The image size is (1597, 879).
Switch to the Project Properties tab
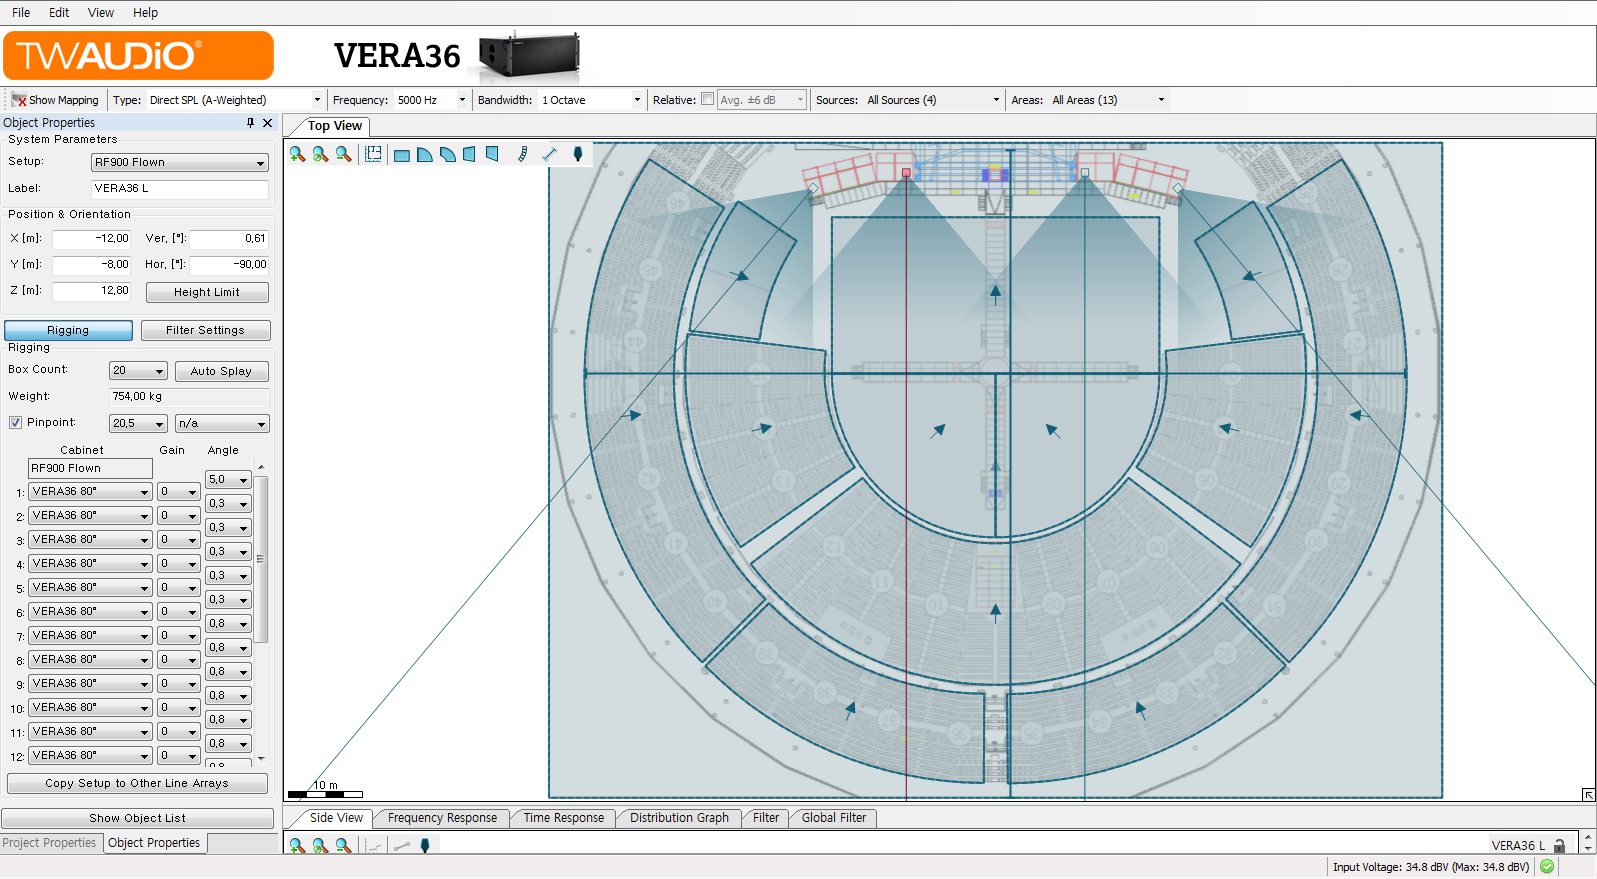[49, 843]
